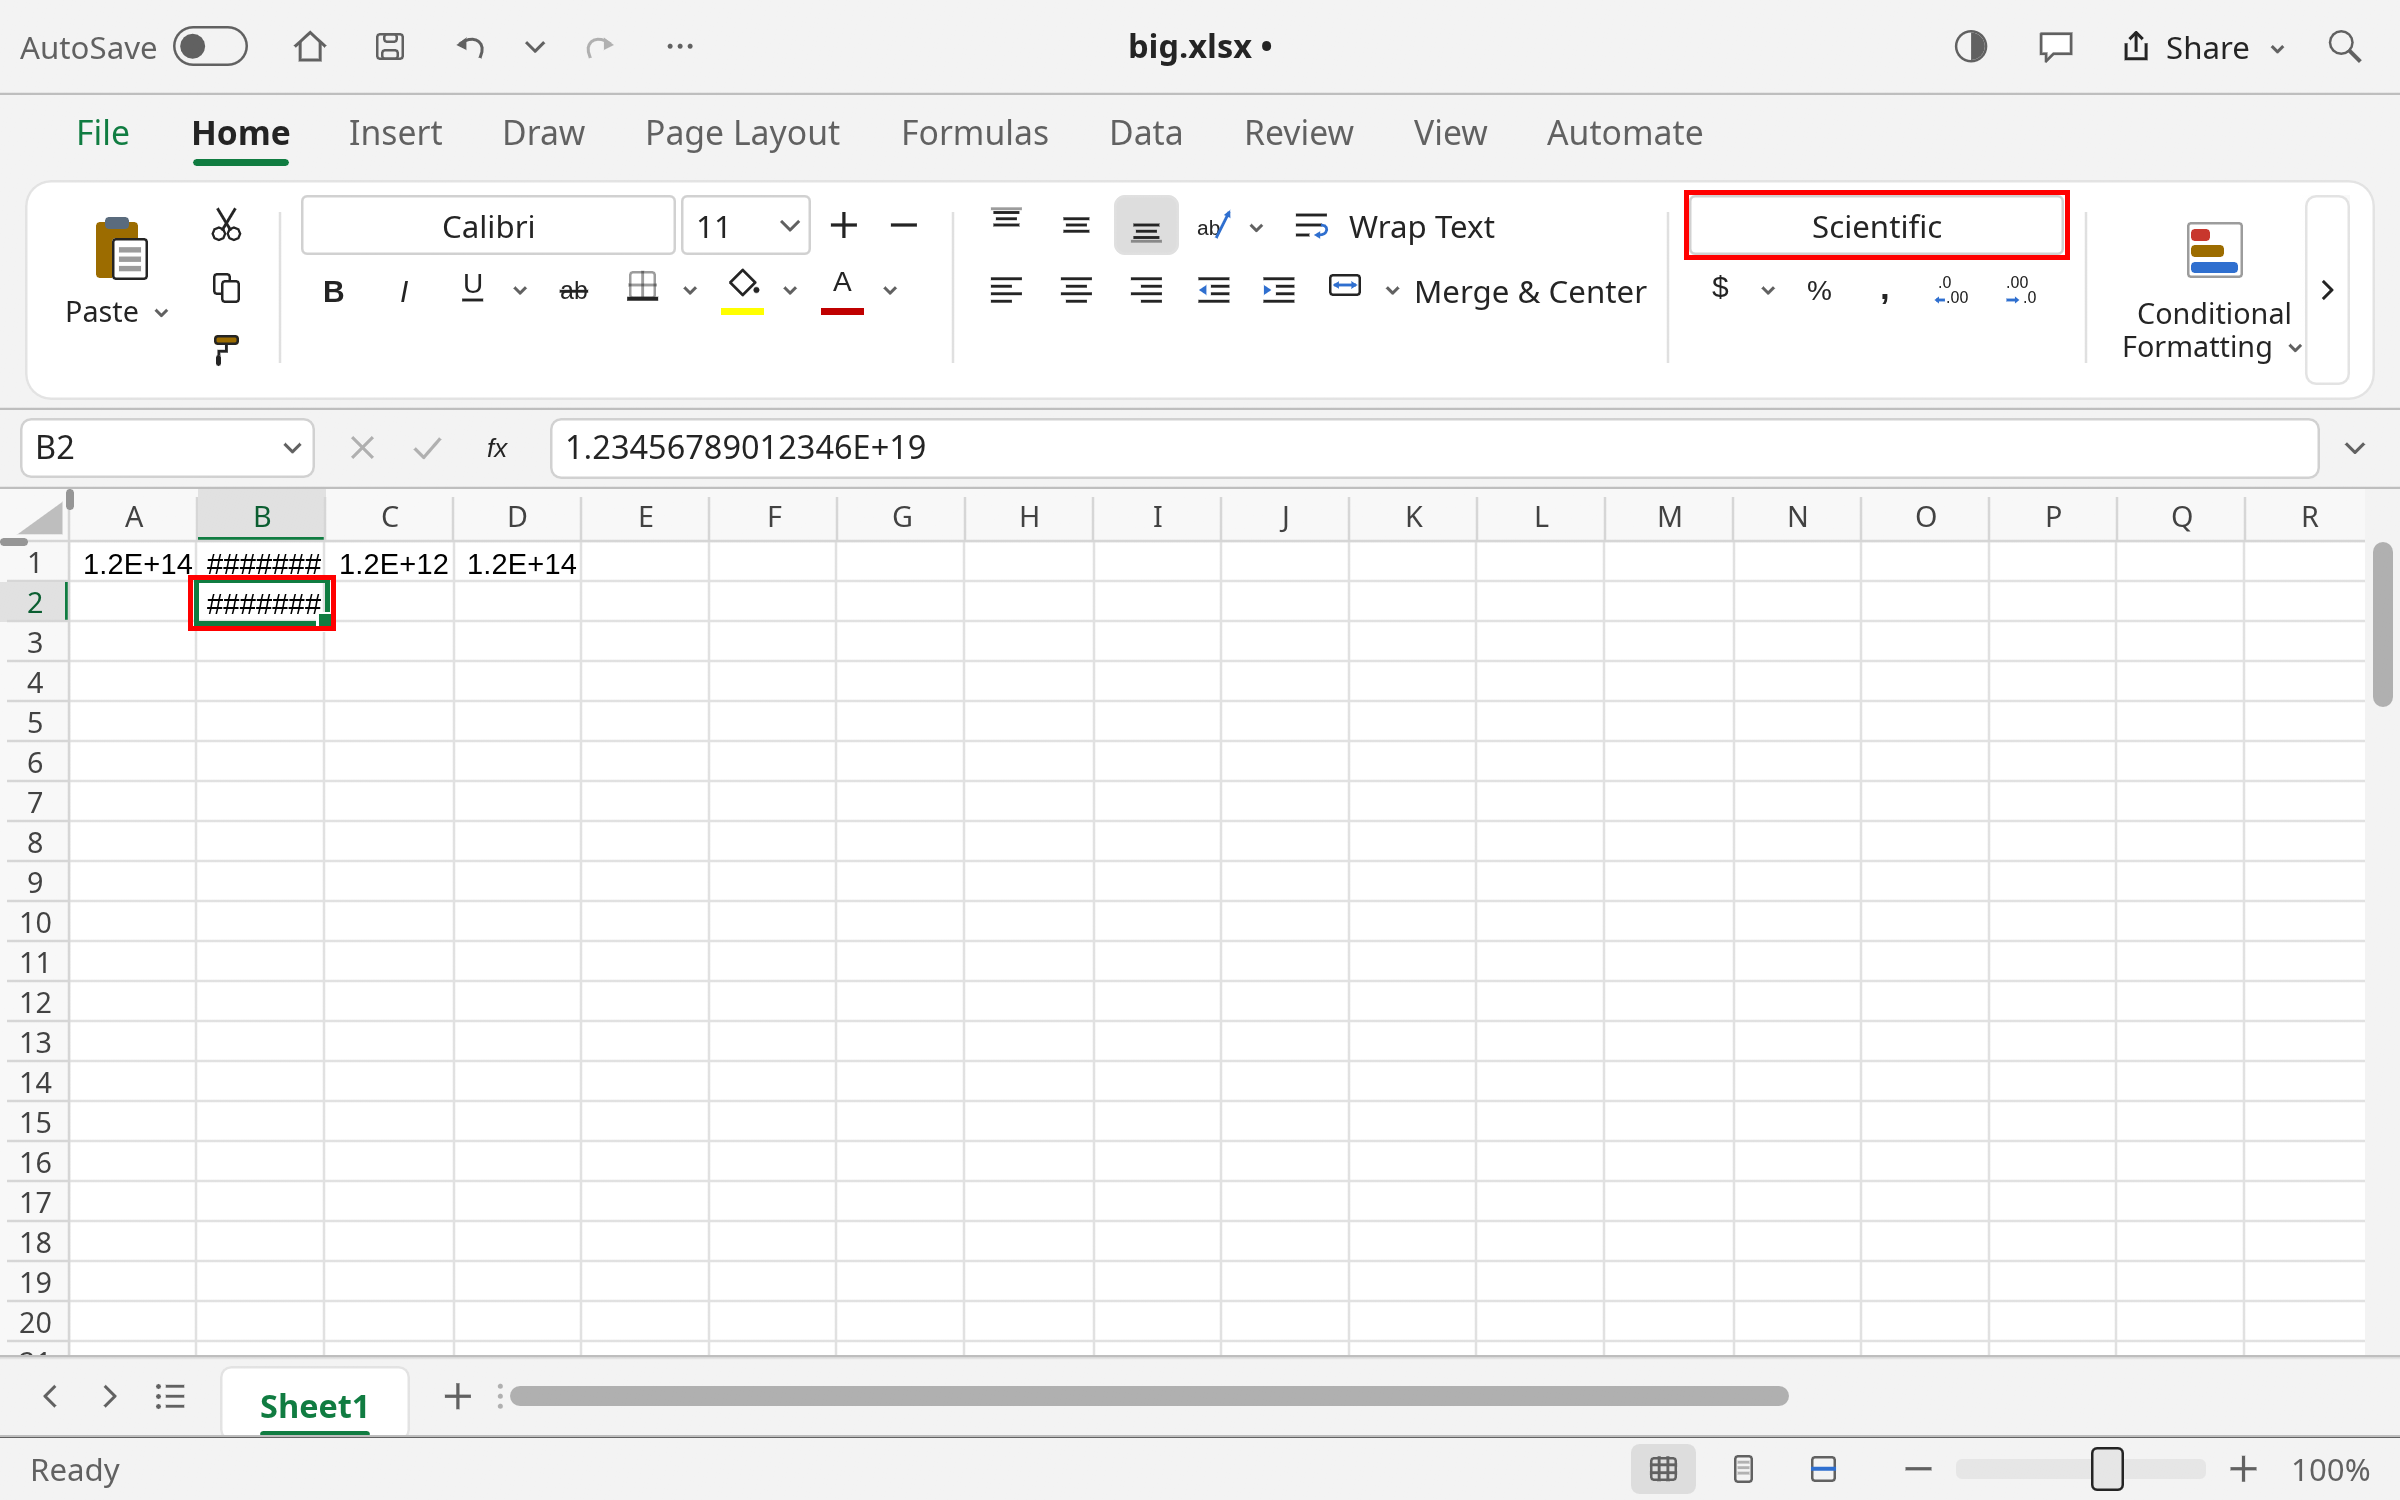Open the Data tab
Image resolution: width=2400 pixels, height=1500 pixels.
click(x=1146, y=133)
